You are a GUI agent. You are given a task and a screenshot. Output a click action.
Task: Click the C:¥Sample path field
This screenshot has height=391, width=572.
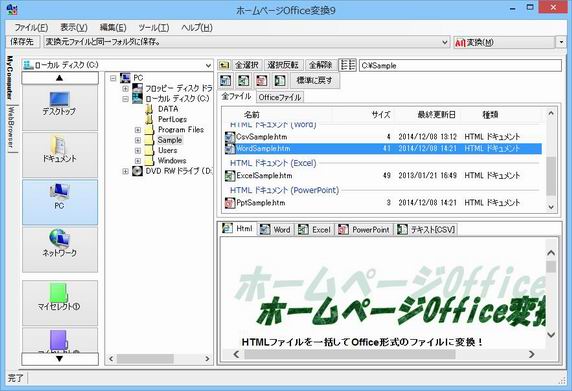pyautogui.click(x=460, y=66)
